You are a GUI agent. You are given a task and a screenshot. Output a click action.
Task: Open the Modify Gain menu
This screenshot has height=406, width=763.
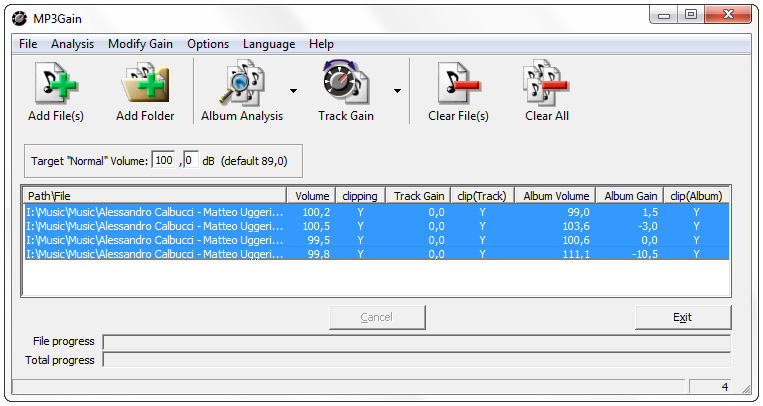click(140, 44)
